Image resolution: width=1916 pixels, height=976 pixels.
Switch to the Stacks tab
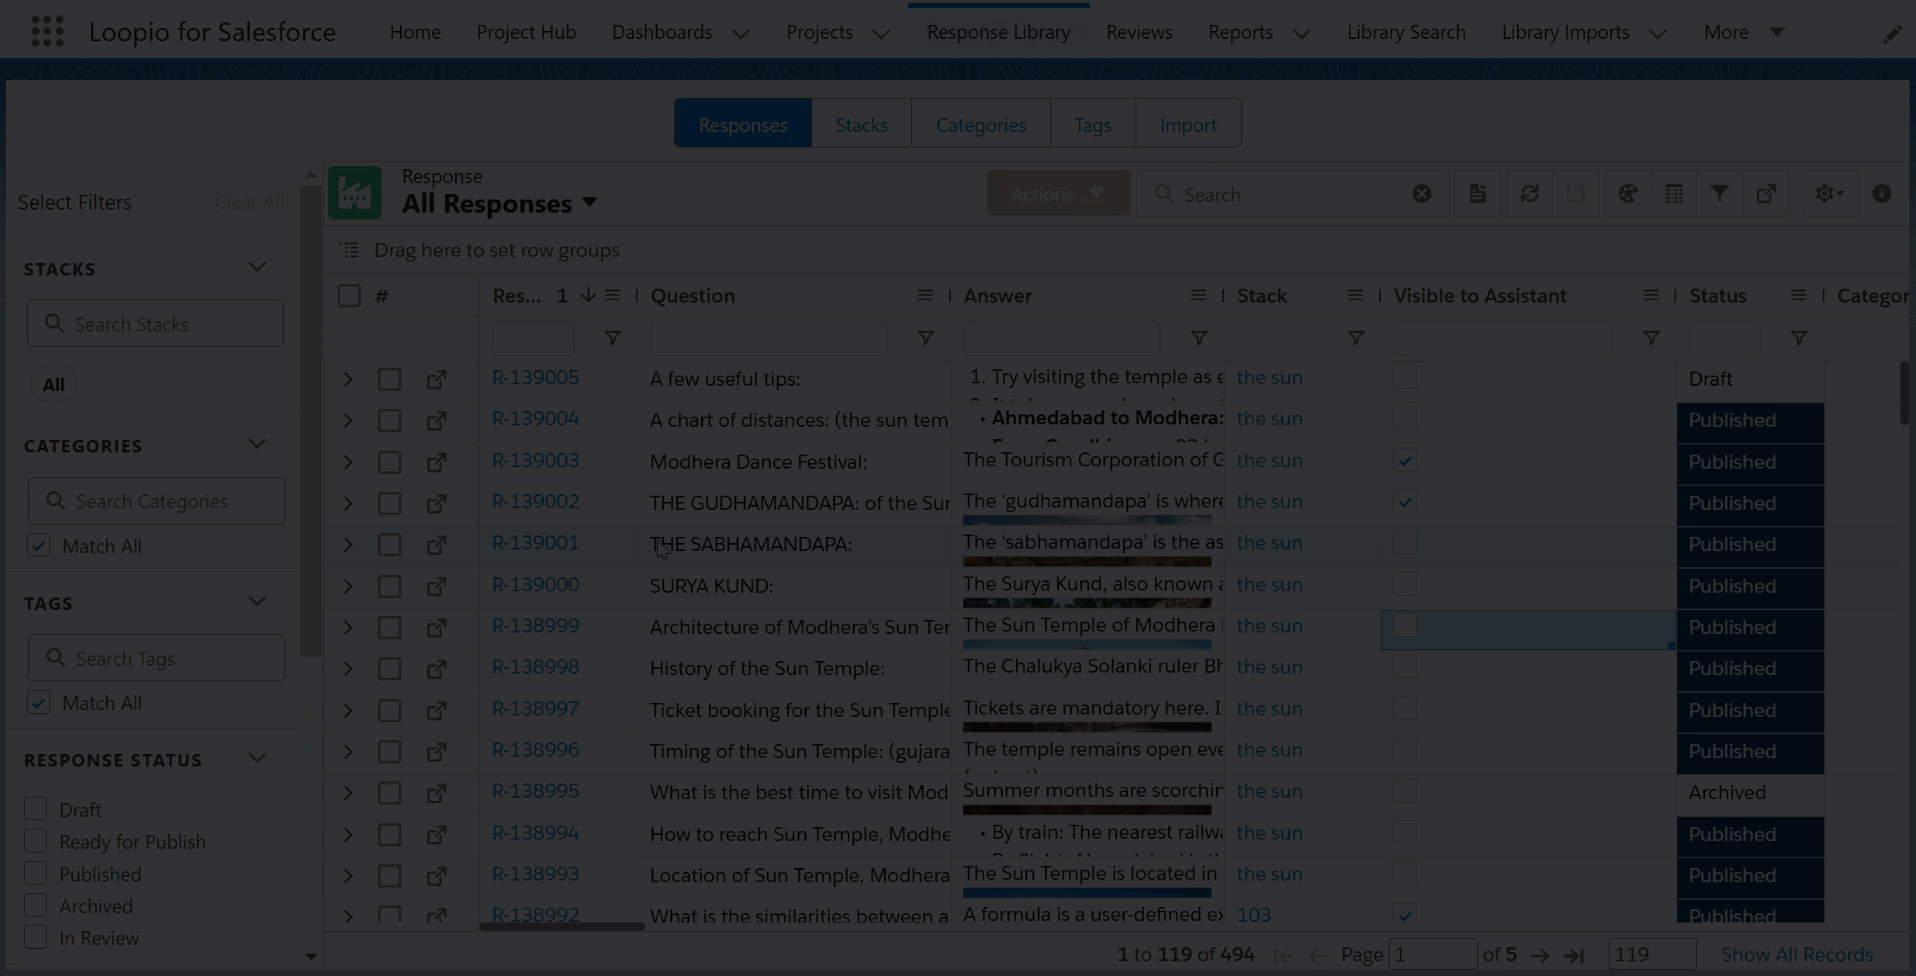(862, 125)
